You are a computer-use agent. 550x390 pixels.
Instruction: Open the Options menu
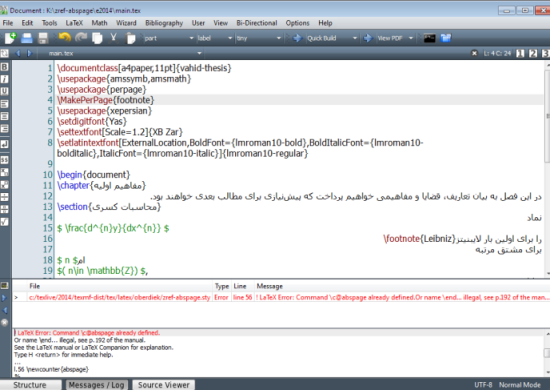coord(297,23)
